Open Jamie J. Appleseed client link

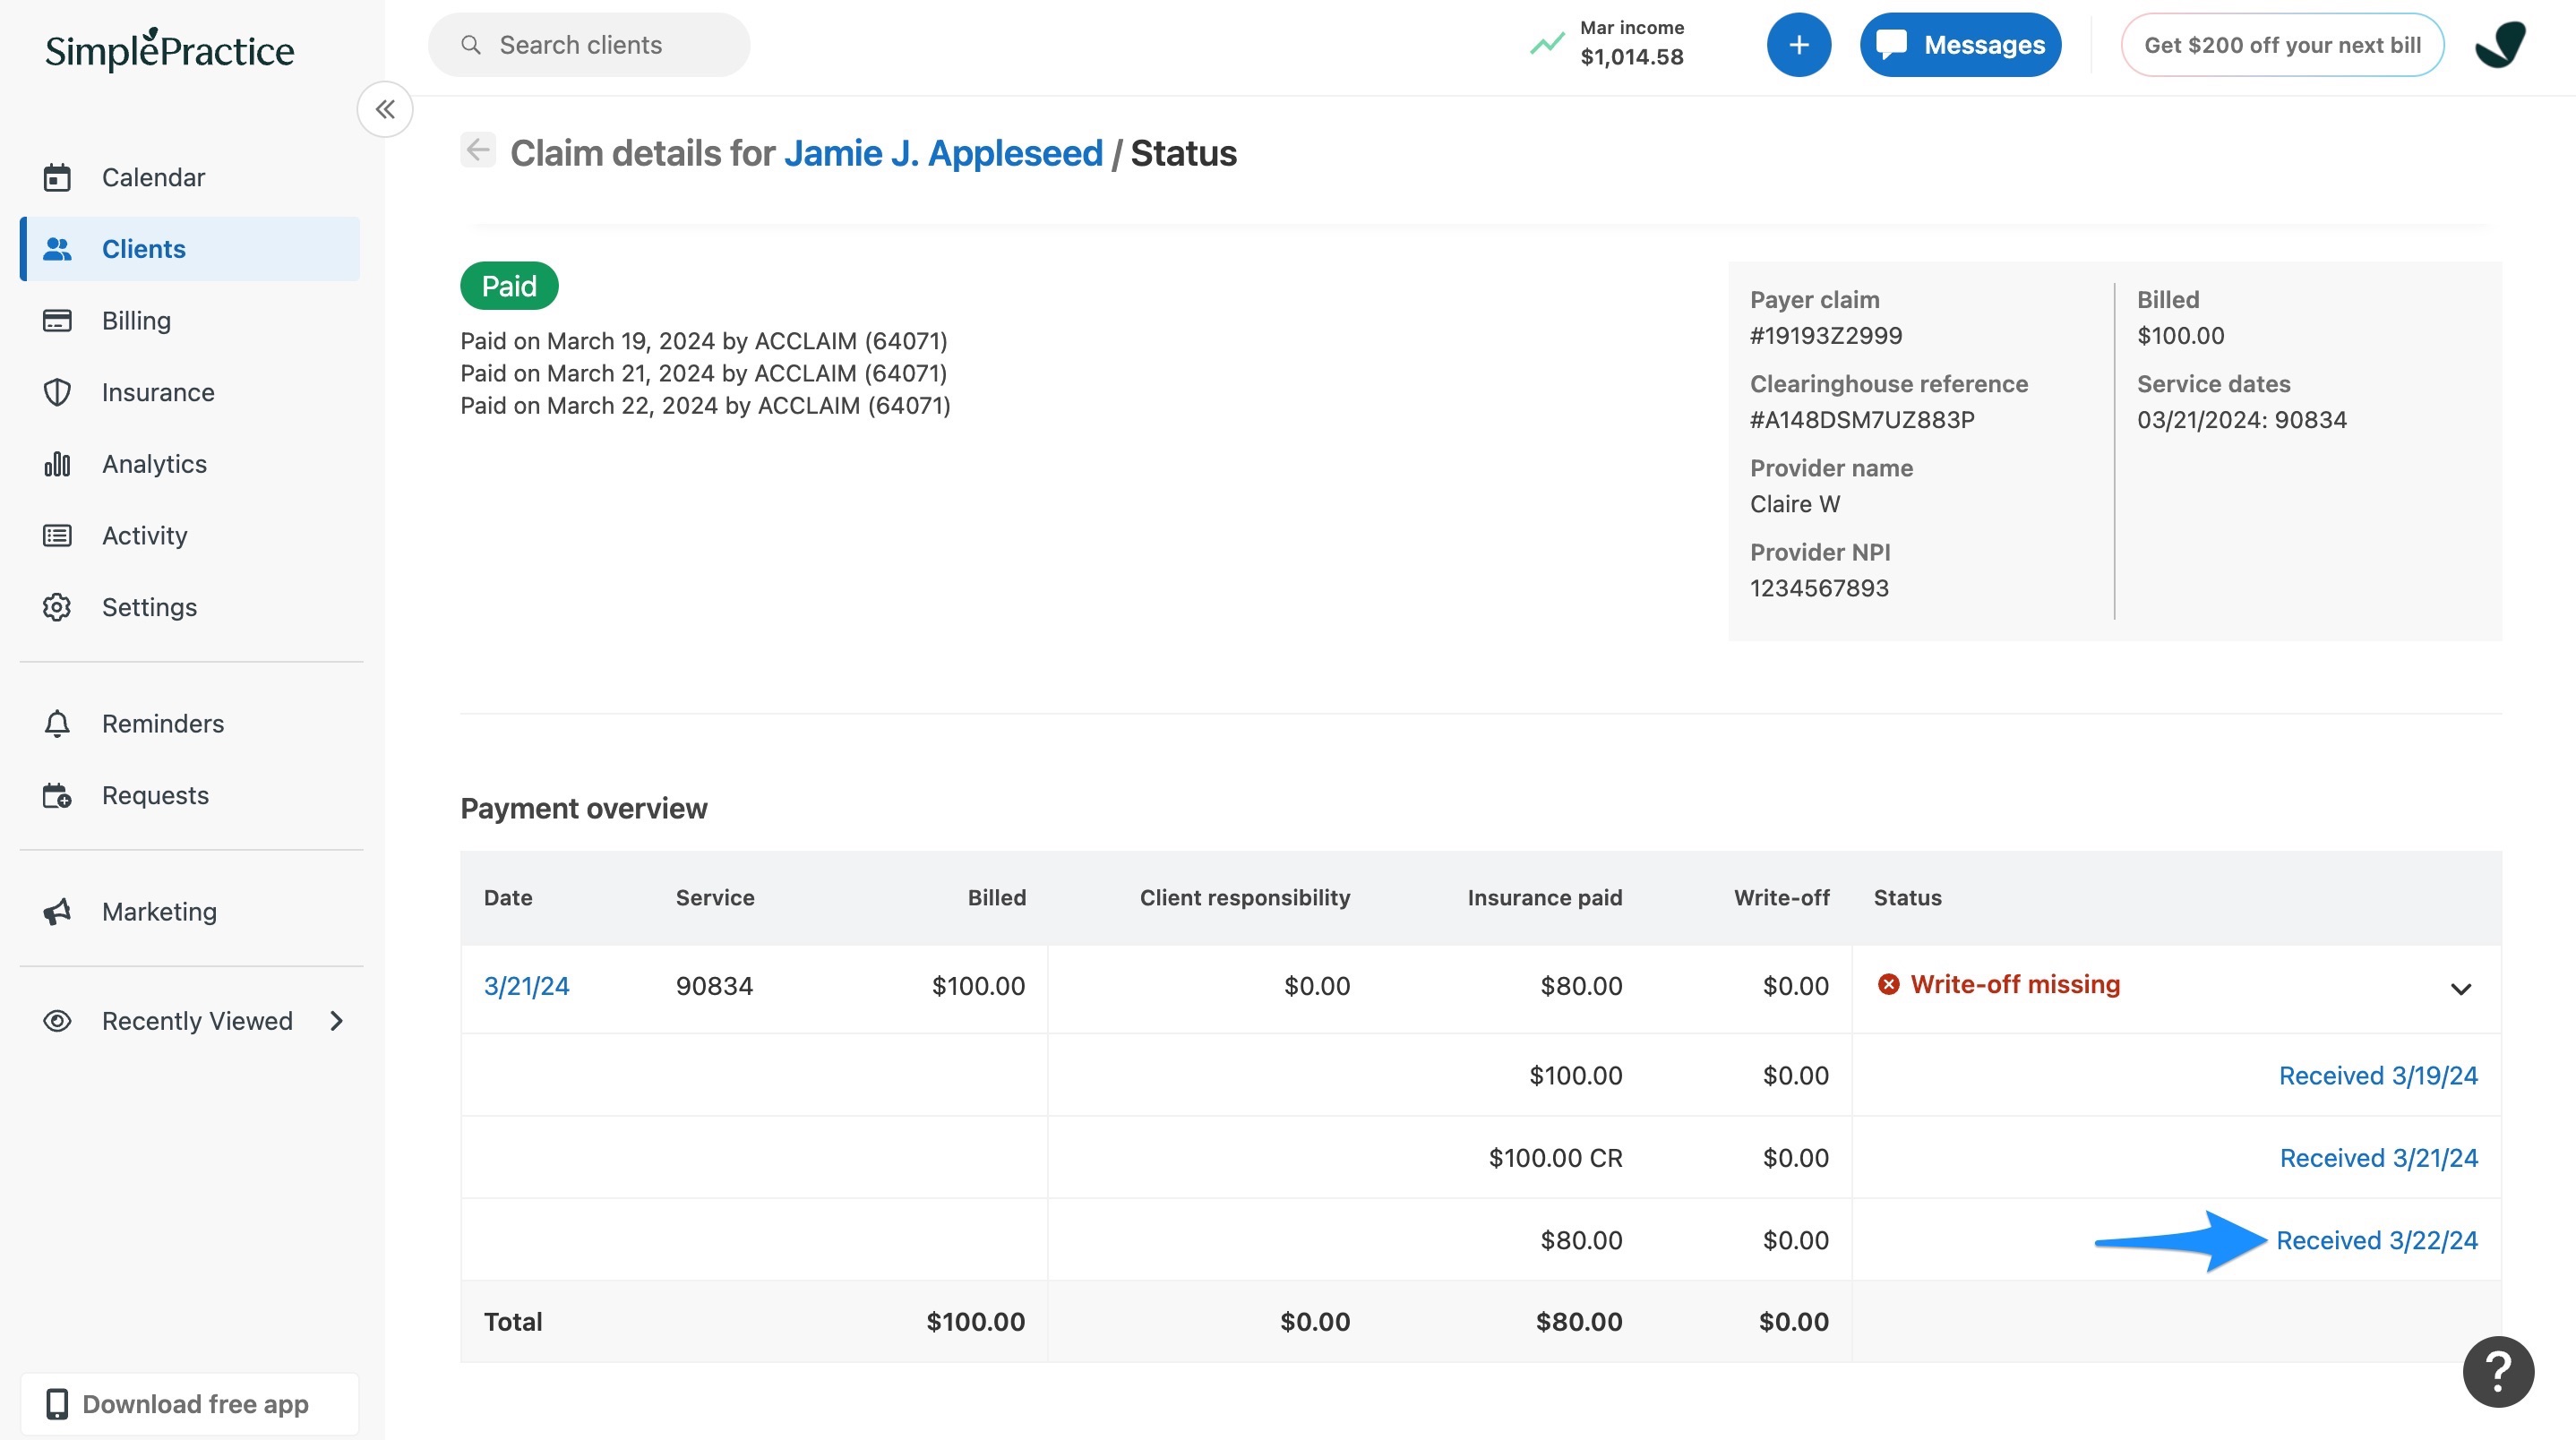[943, 153]
